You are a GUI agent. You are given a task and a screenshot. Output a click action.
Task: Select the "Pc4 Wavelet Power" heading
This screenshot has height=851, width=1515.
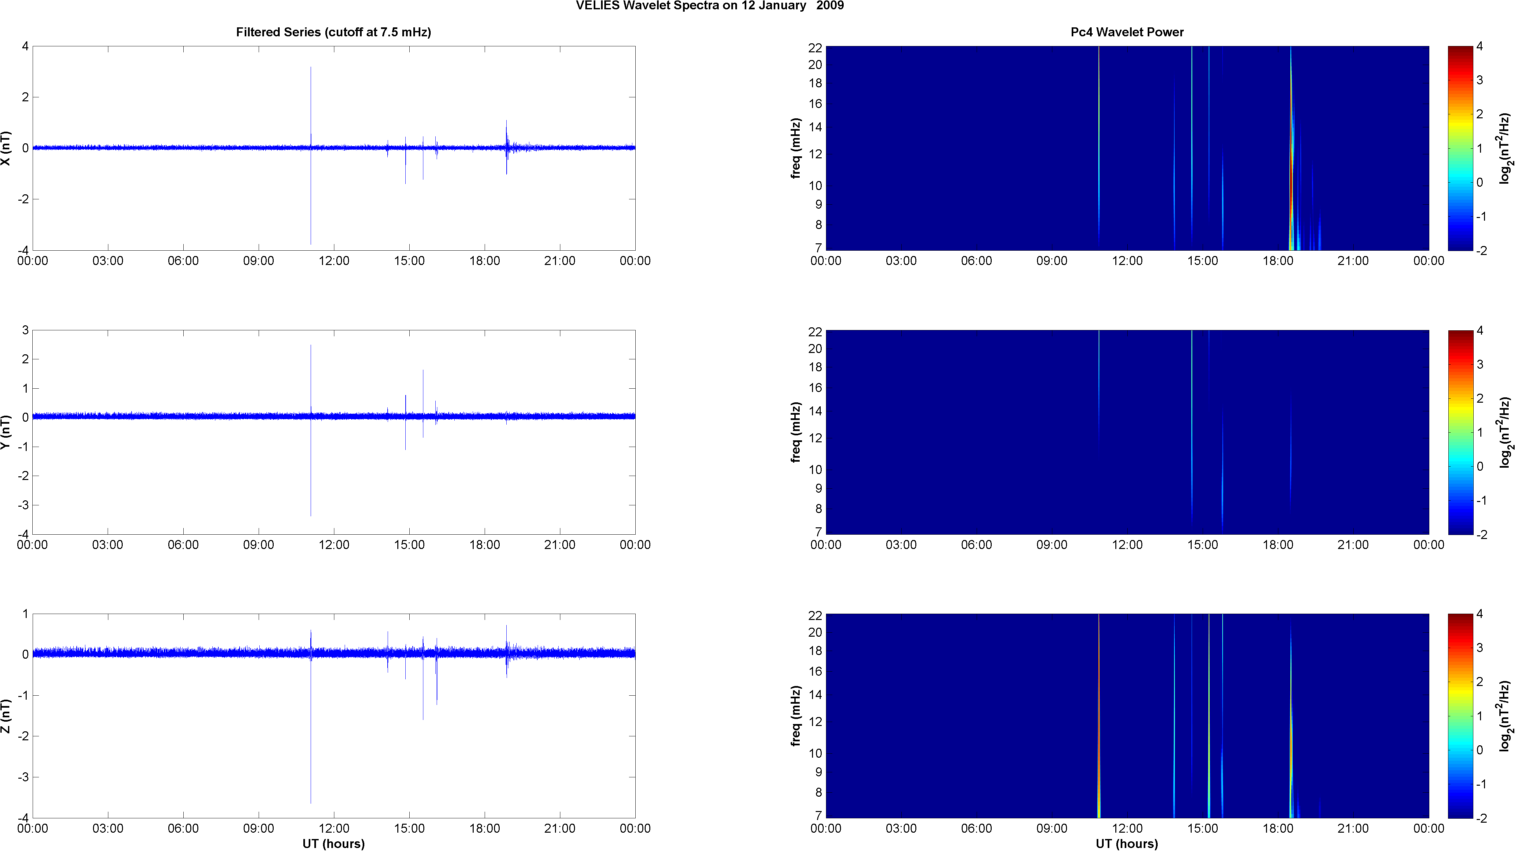[x=1127, y=32]
